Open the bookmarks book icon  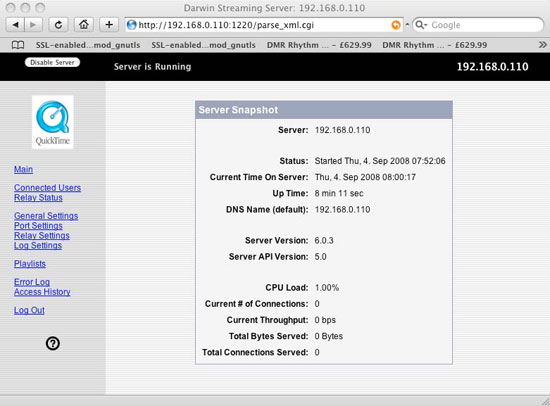coord(18,45)
